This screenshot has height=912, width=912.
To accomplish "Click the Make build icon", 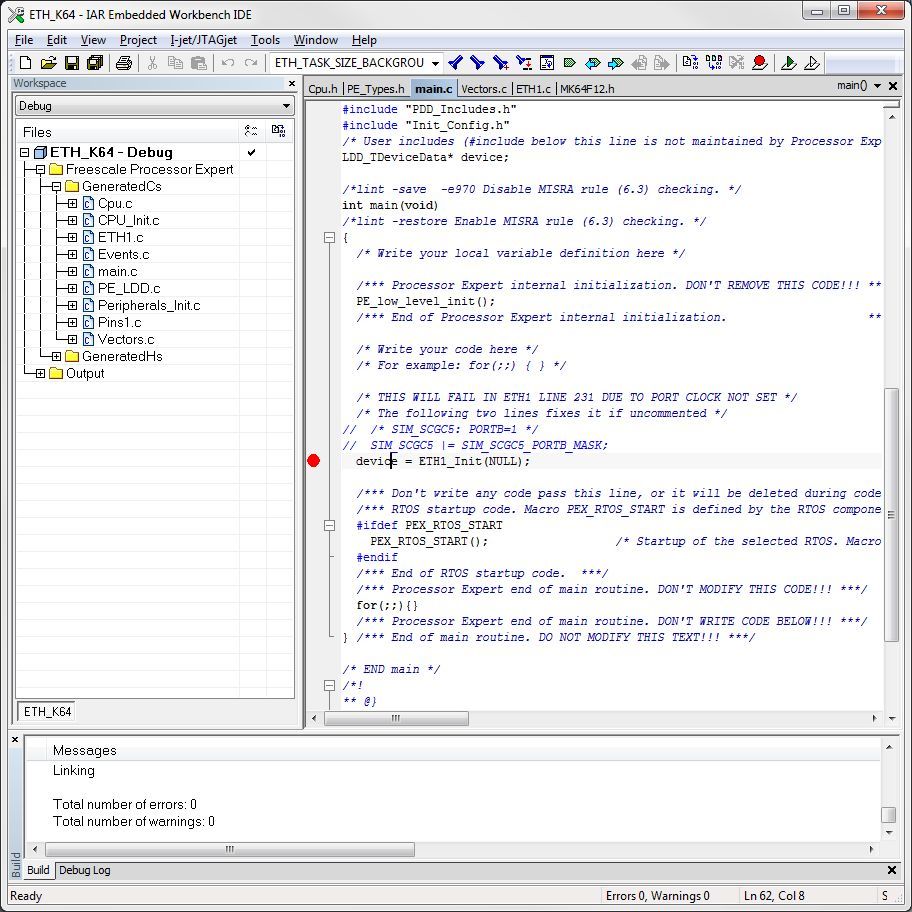I will 714,63.
